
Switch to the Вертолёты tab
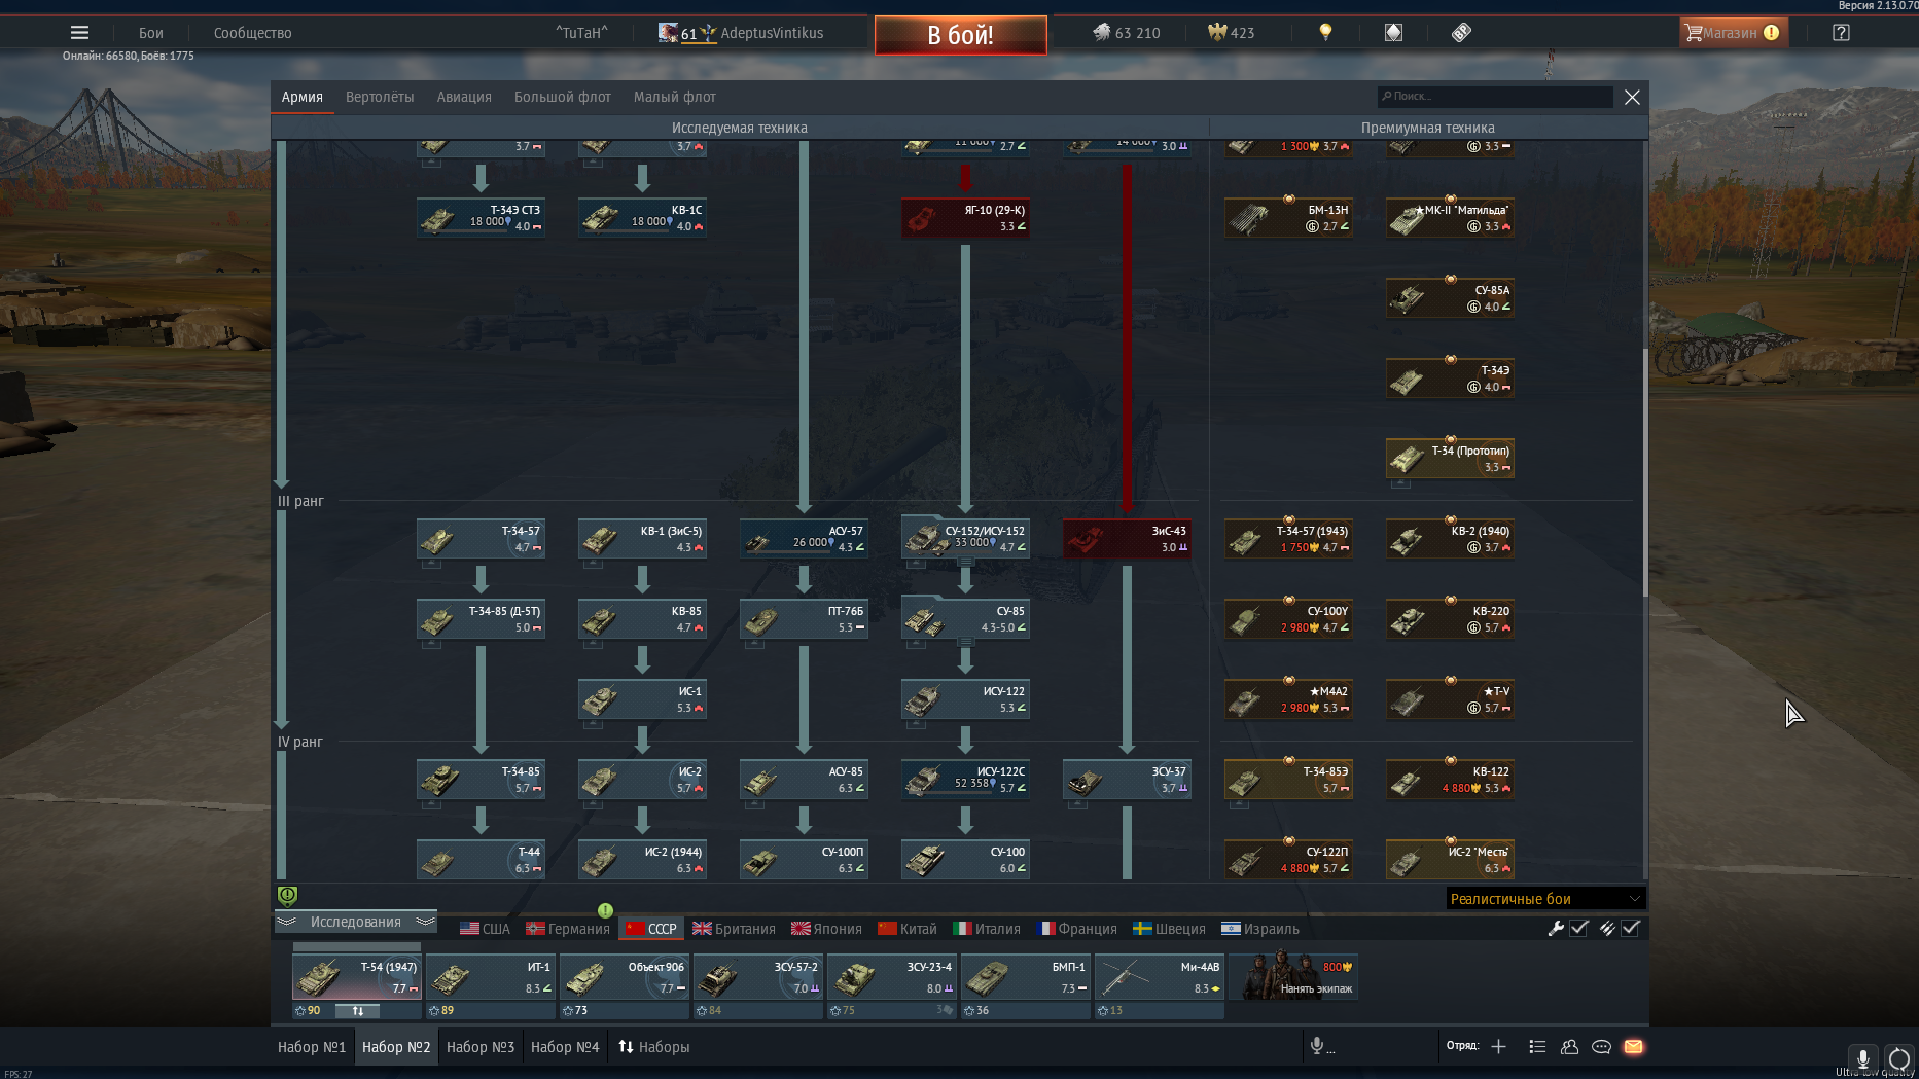380,97
